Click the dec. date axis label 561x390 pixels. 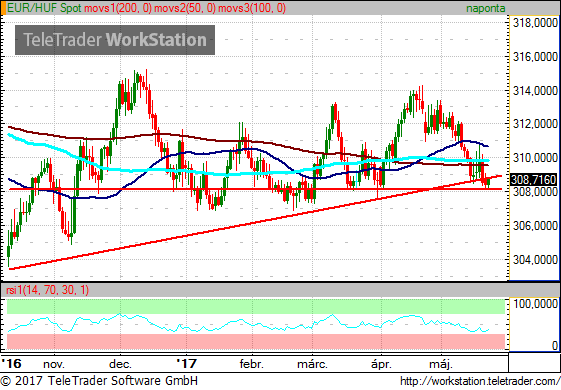(x=120, y=364)
